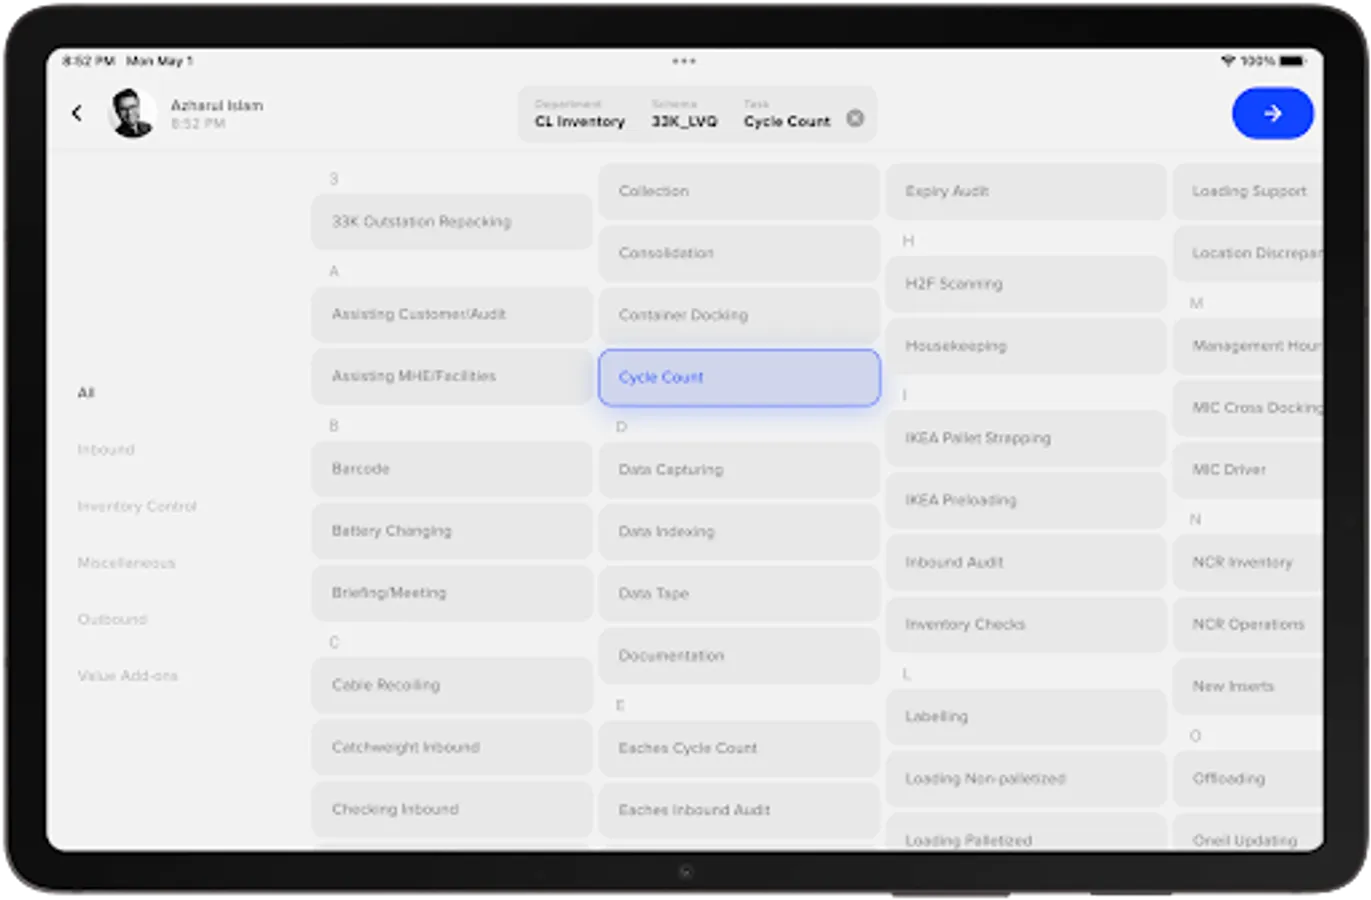Open Azharul Islam's profile photo
The height and width of the screenshot is (900, 1371).
click(132, 113)
